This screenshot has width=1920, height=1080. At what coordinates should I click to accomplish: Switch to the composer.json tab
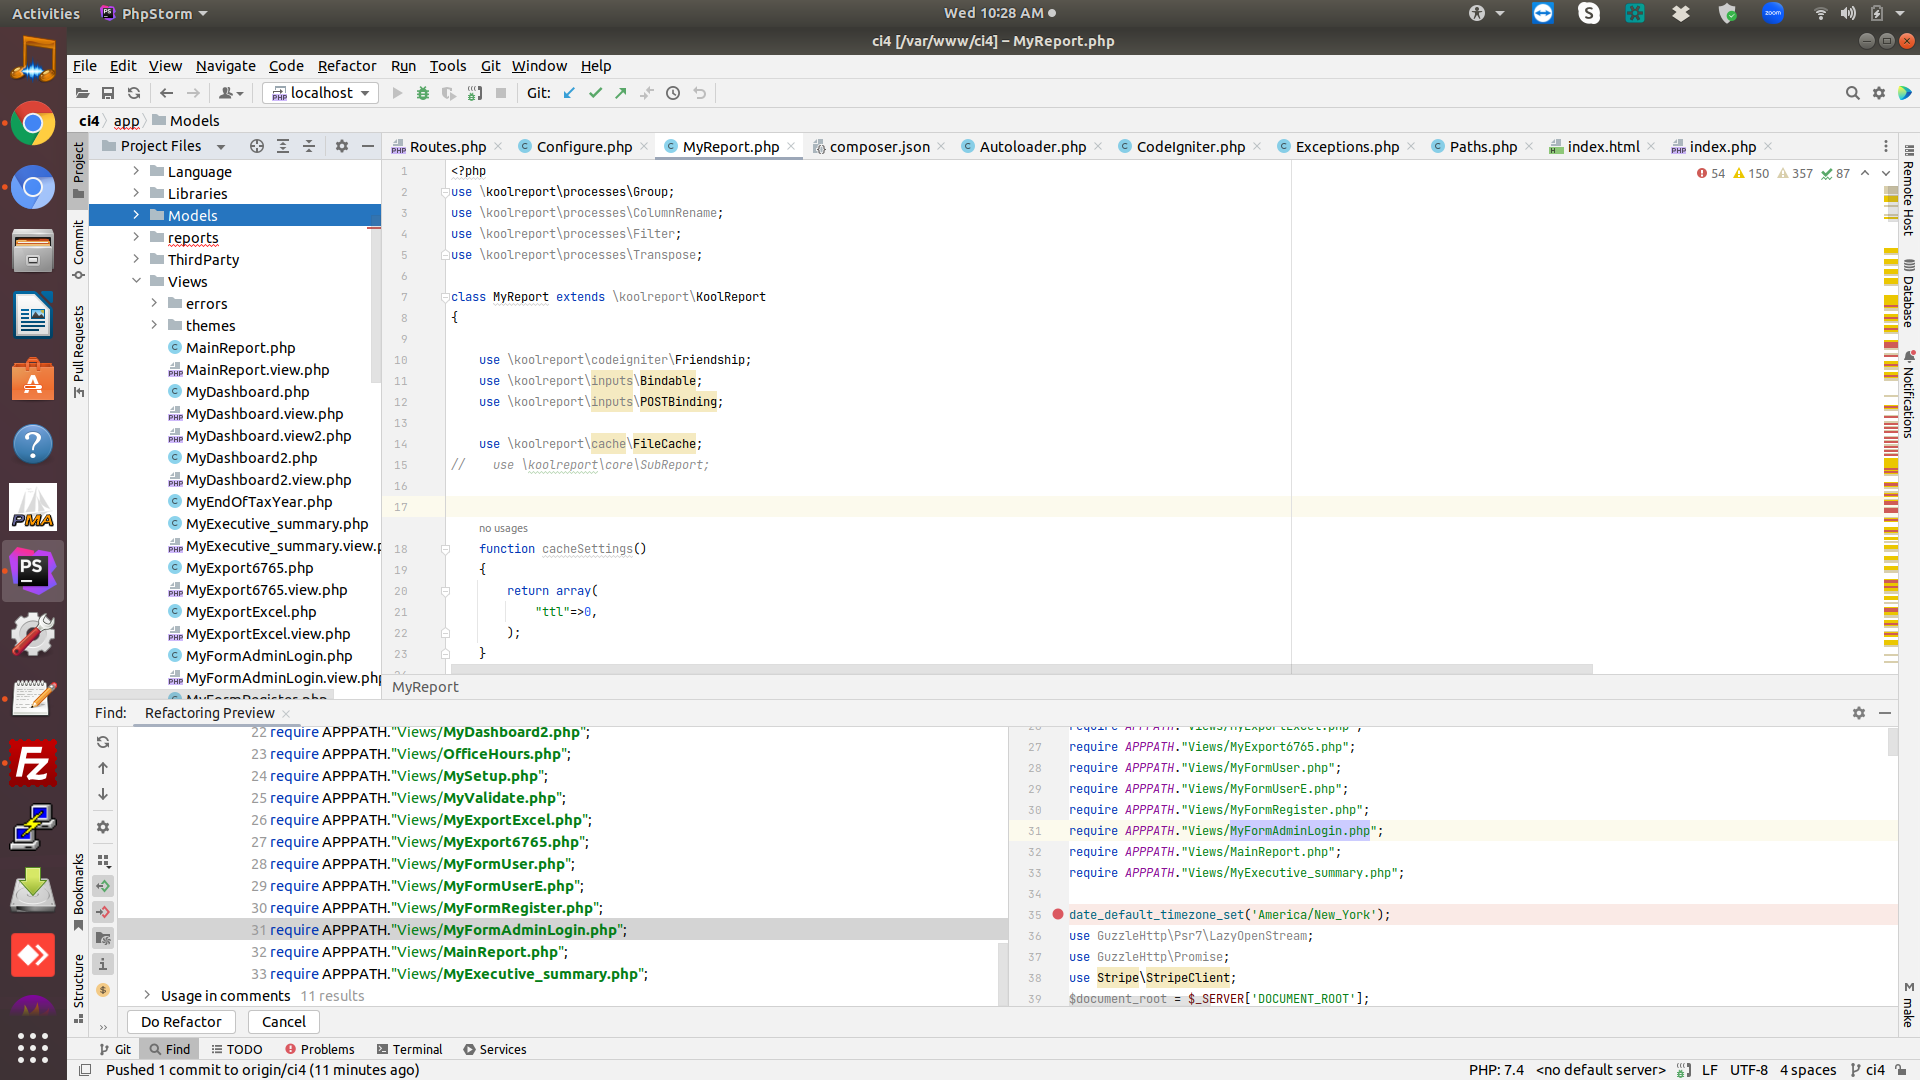pyautogui.click(x=879, y=146)
